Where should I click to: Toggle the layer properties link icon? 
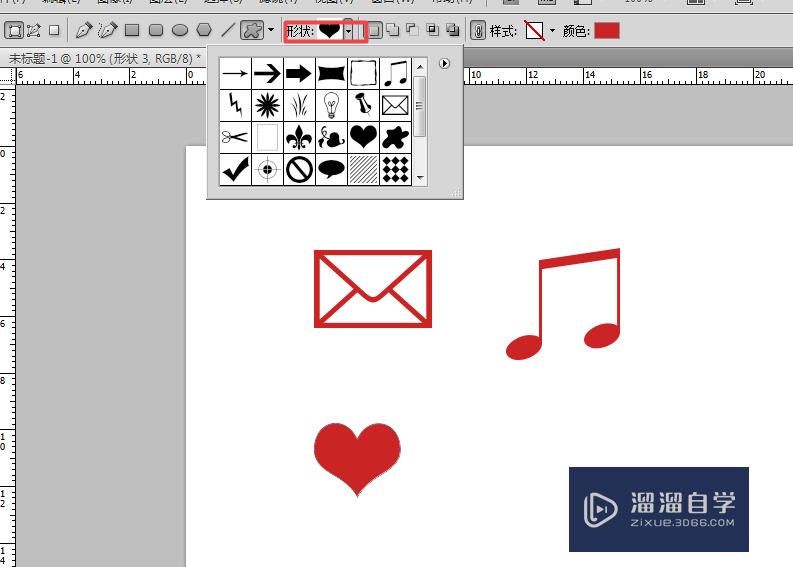(477, 31)
